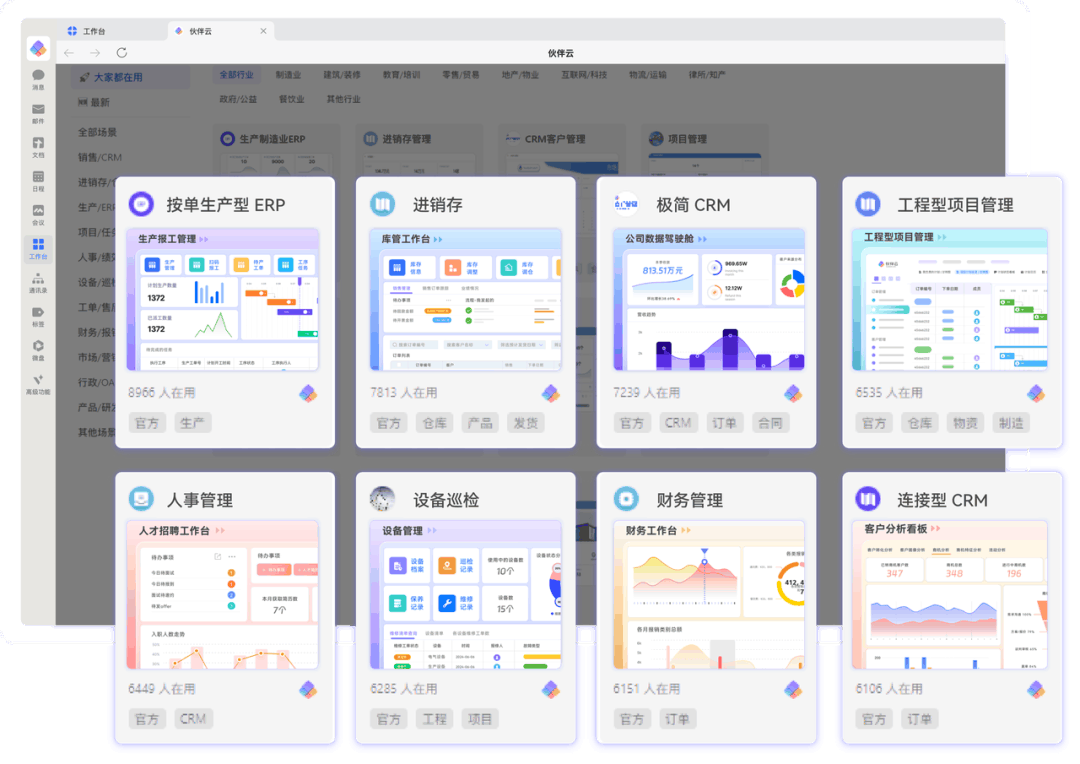Image resolution: width=1080 pixels, height=764 pixels.
Task: Select the 政府/公益 industry filter
Action: (x=238, y=99)
